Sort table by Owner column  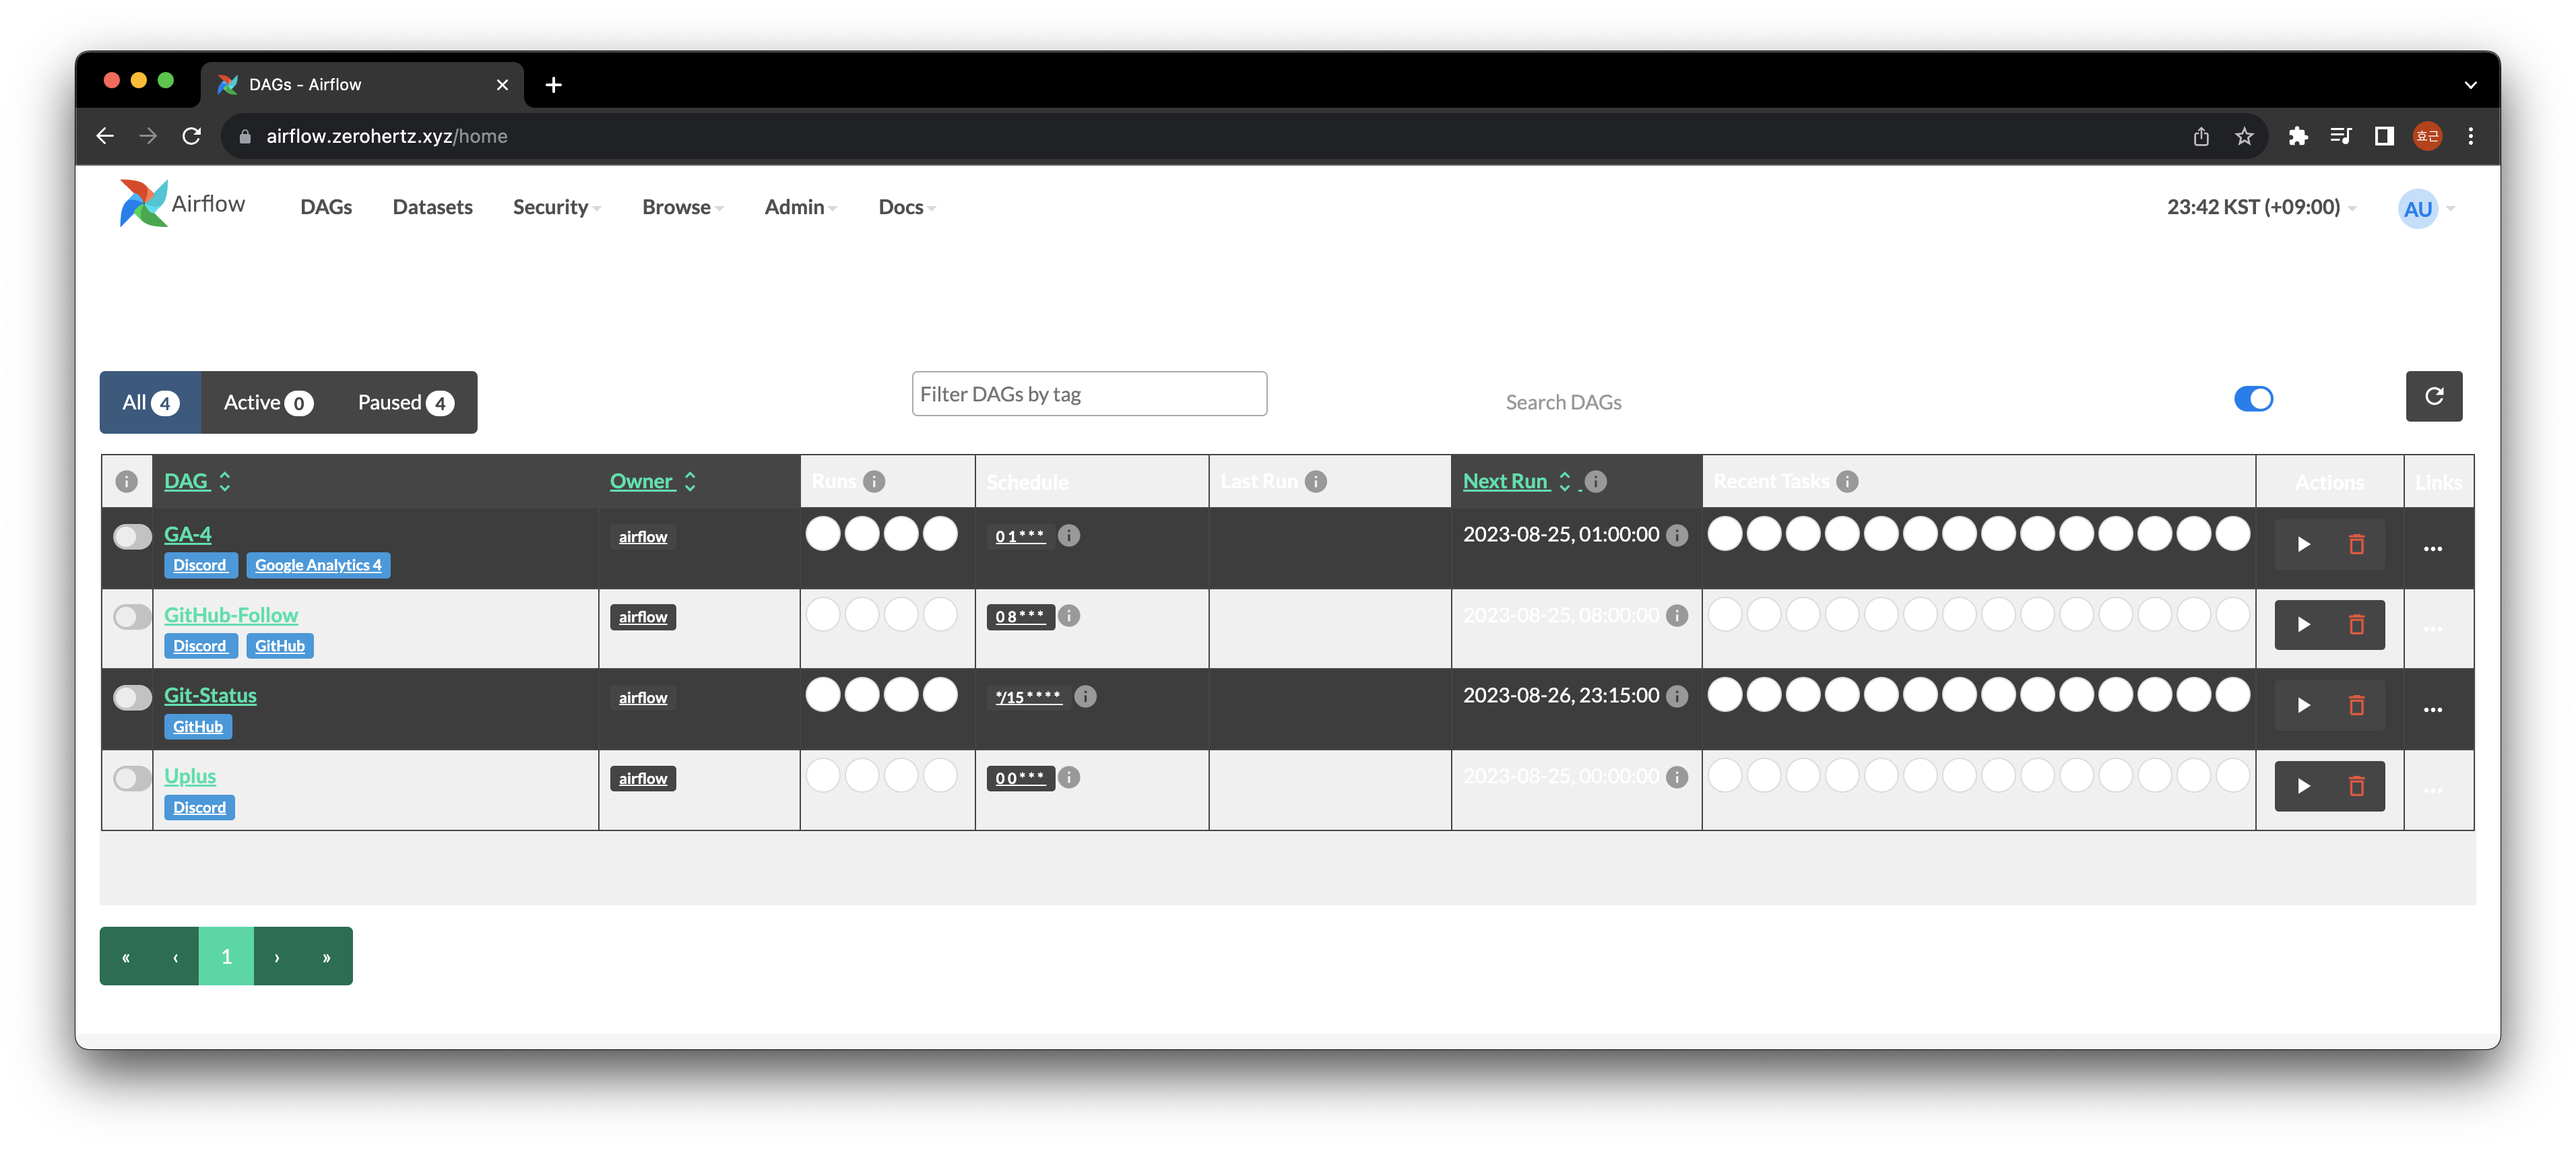(652, 482)
